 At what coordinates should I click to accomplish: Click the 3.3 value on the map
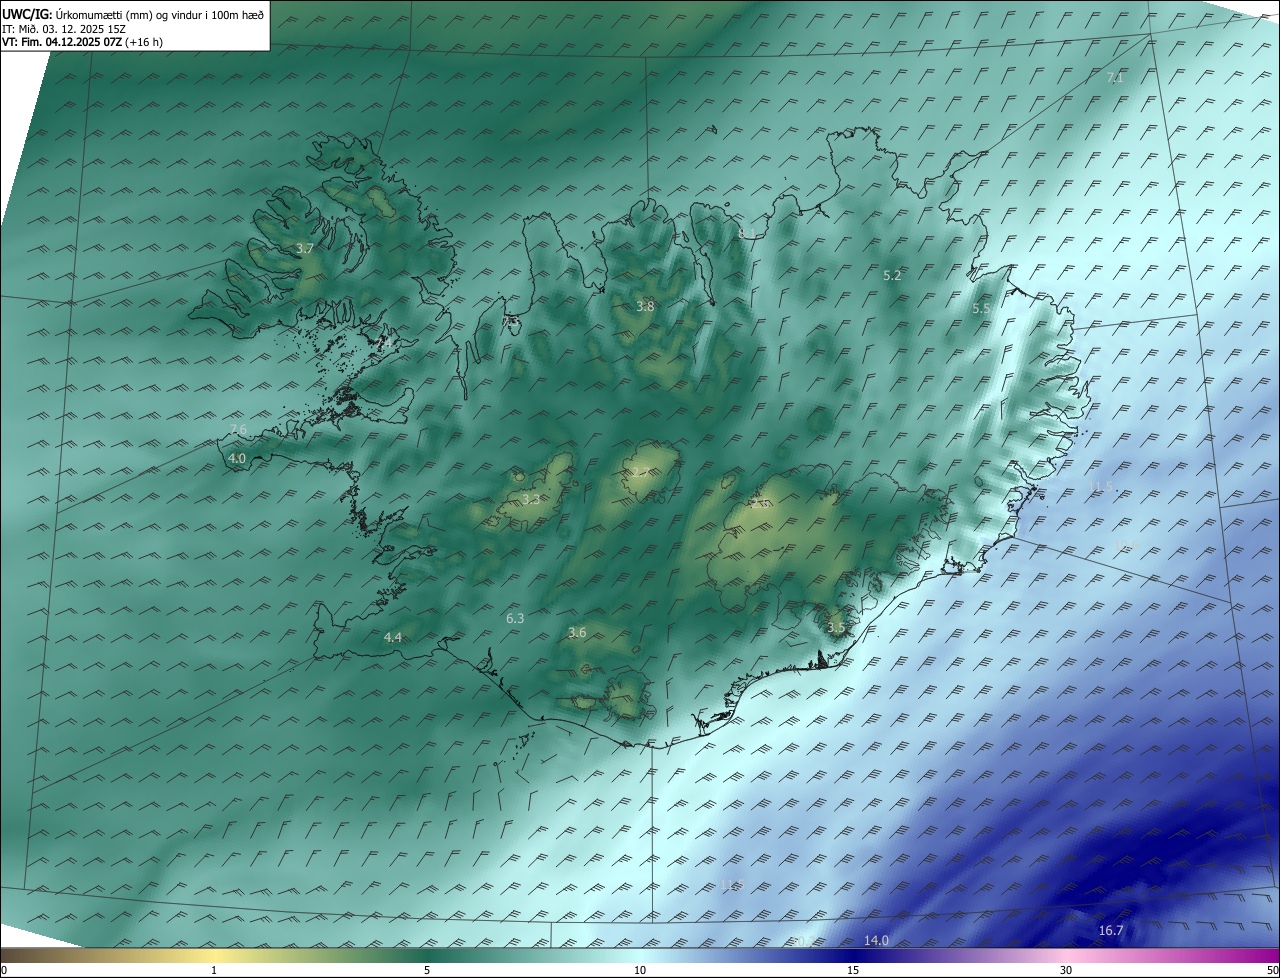coord(531,499)
